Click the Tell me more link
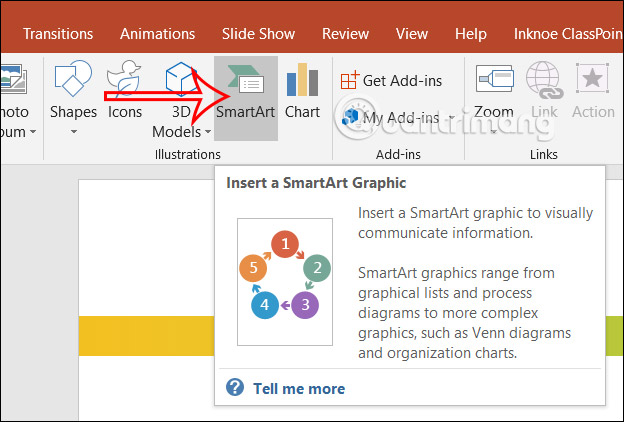 point(298,388)
